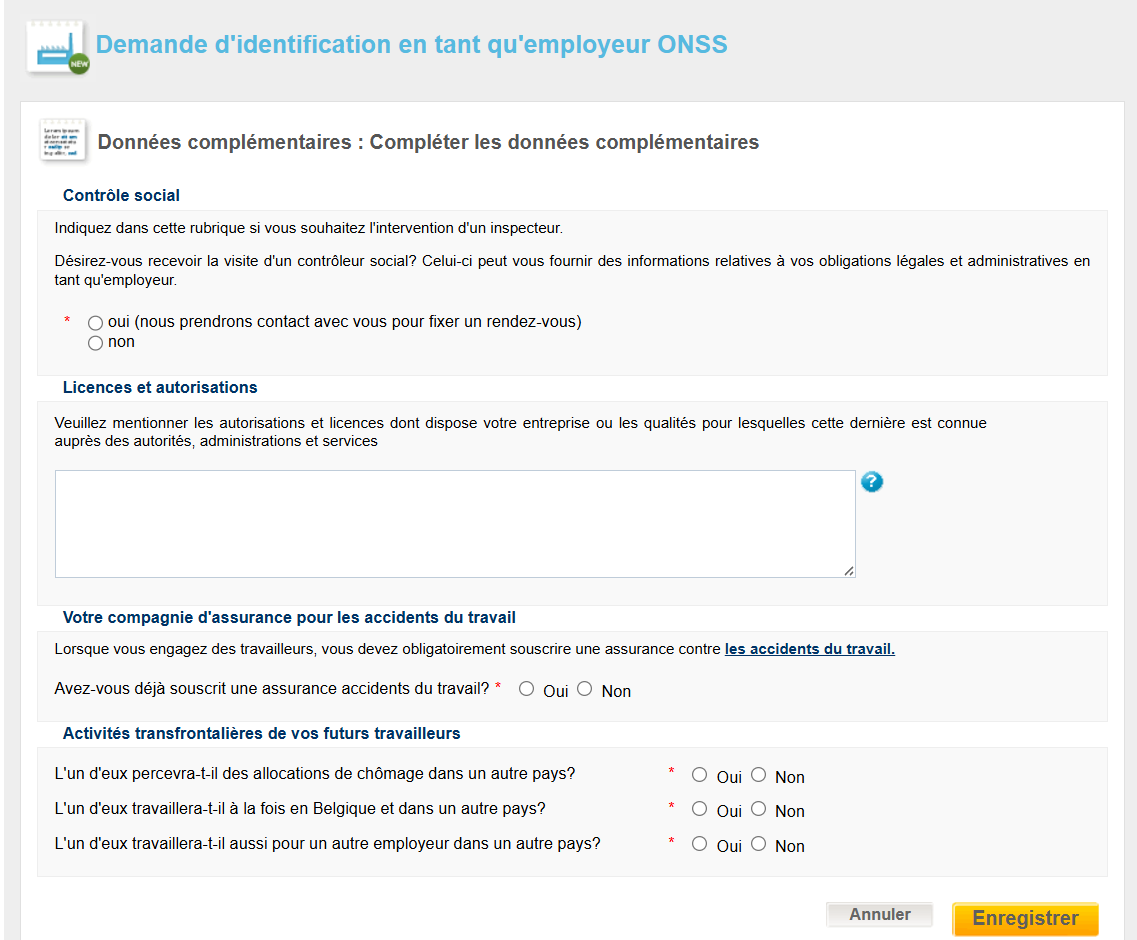This screenshot has width=1137, height=940.
Task: Click the Données complémentaires notepad icon
Action: [x=63, y=140]
